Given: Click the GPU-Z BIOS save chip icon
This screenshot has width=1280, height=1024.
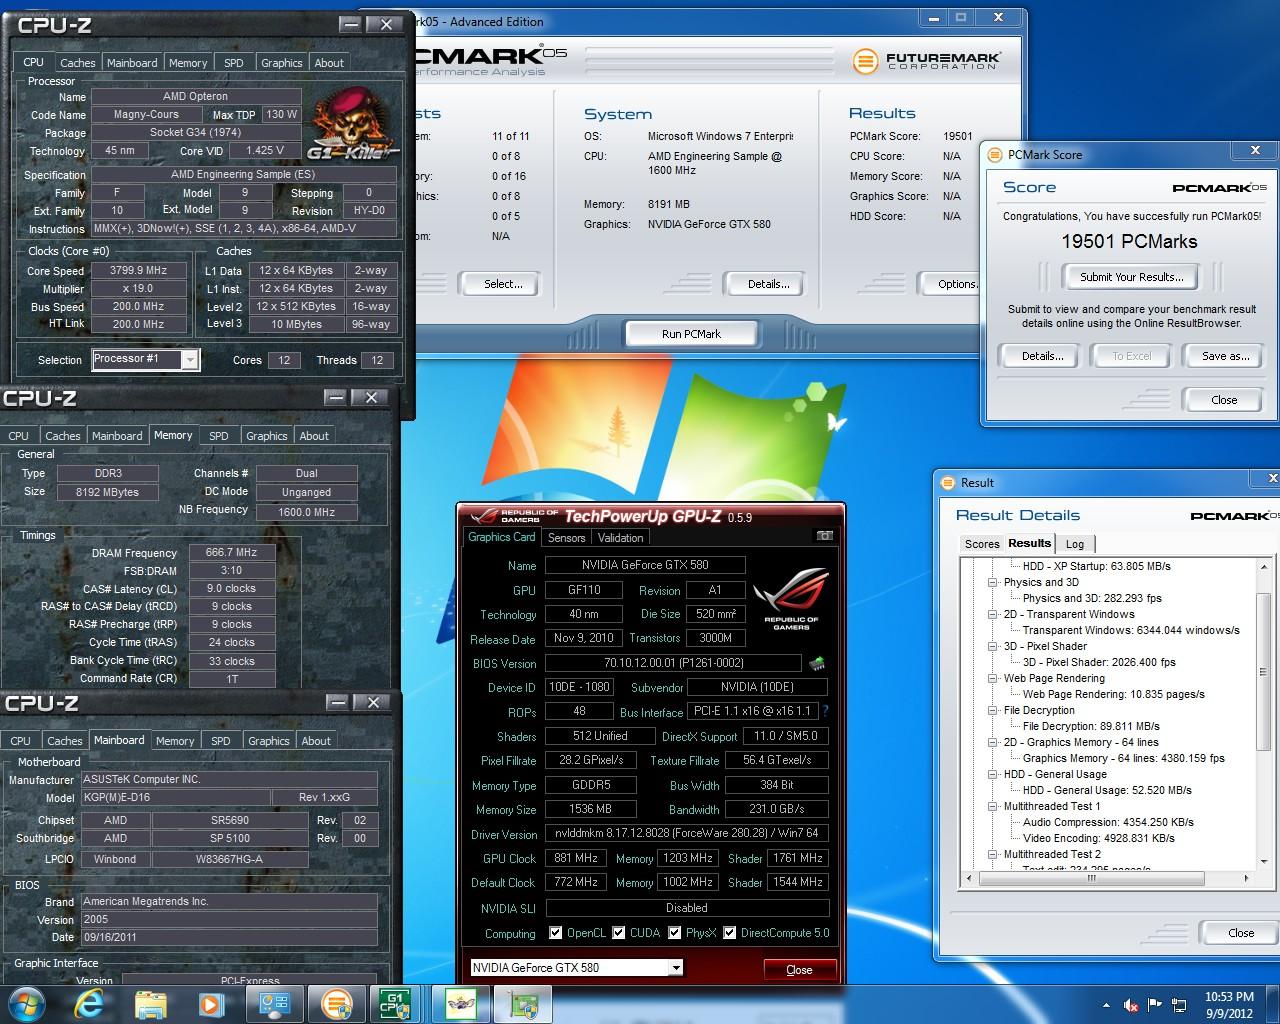Looking at the screenshot, I should [817, 663].
